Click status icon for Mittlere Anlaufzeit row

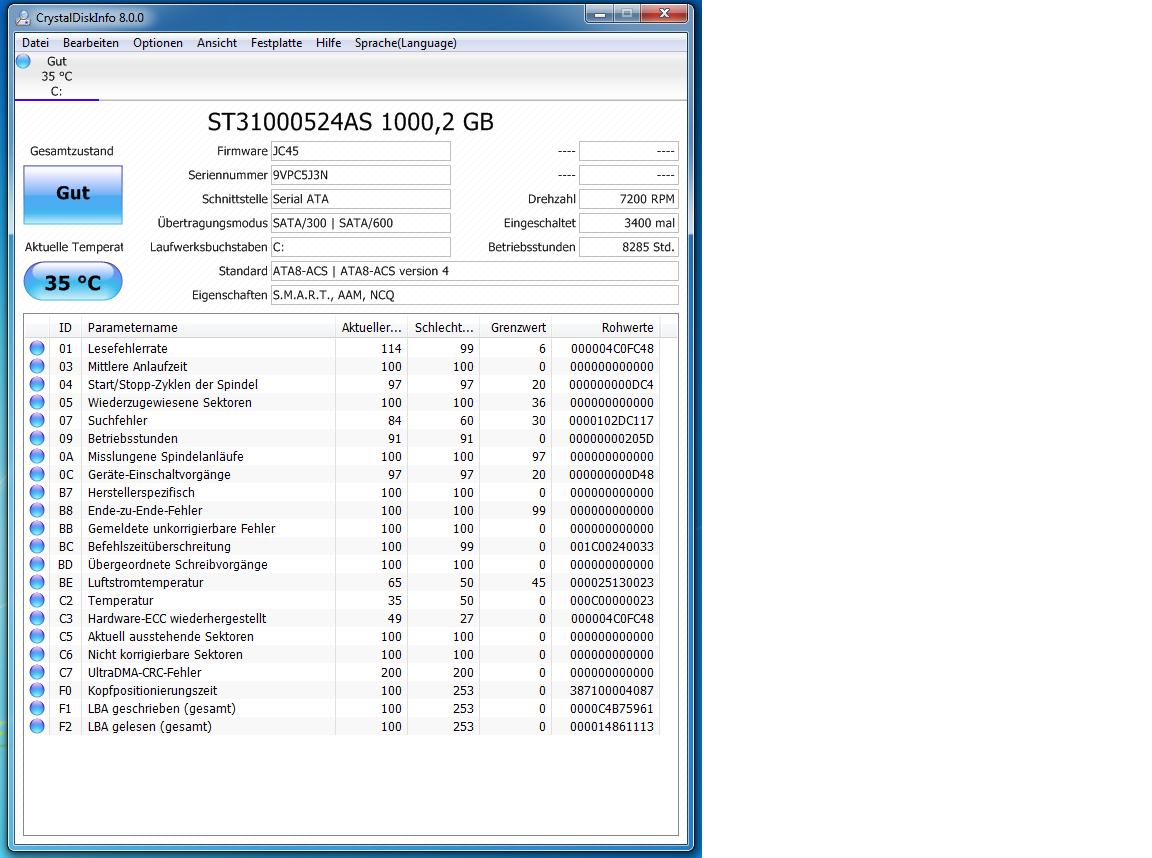[37, 366]
